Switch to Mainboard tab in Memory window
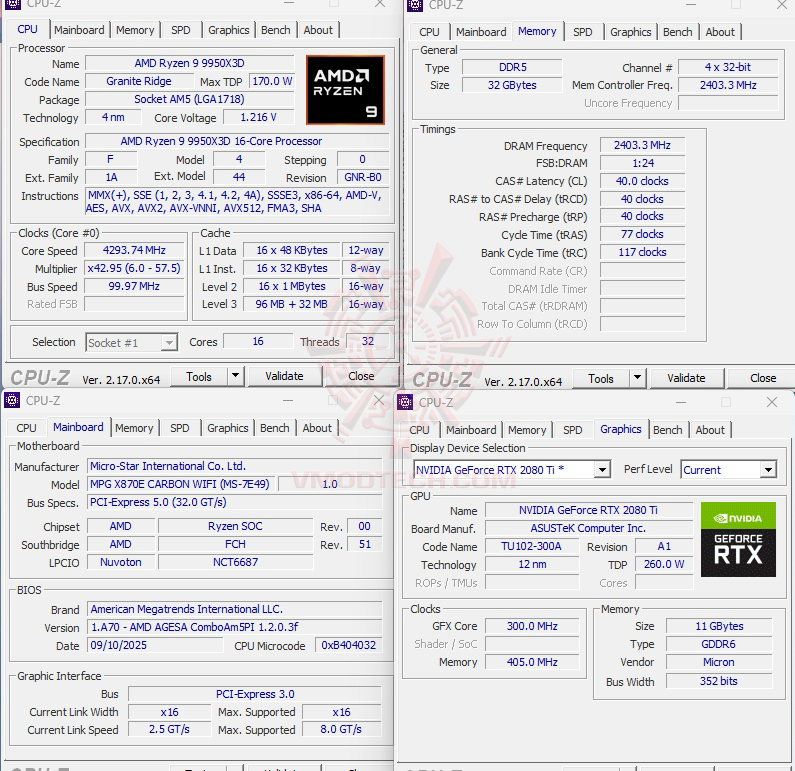This screenshot has height=771, width=795. click(481, 32)
